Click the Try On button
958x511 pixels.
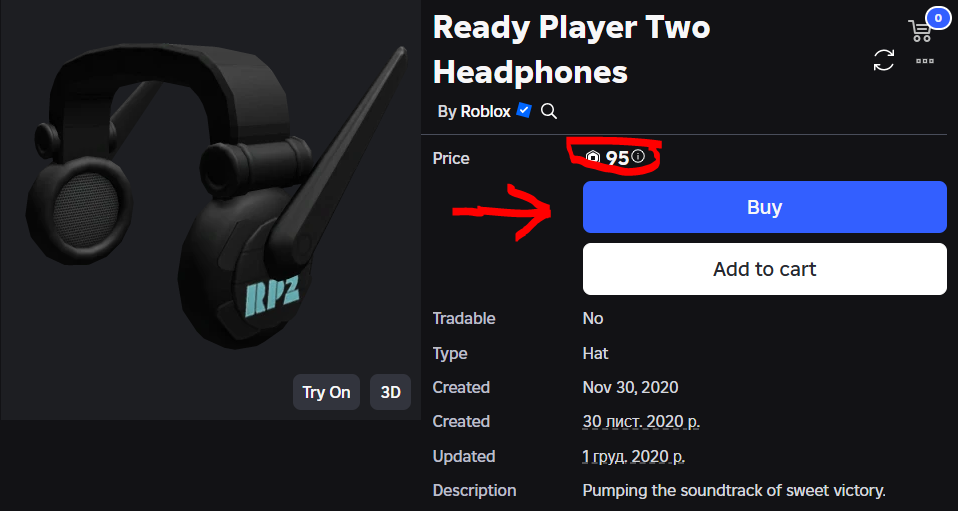coord(327,392)
